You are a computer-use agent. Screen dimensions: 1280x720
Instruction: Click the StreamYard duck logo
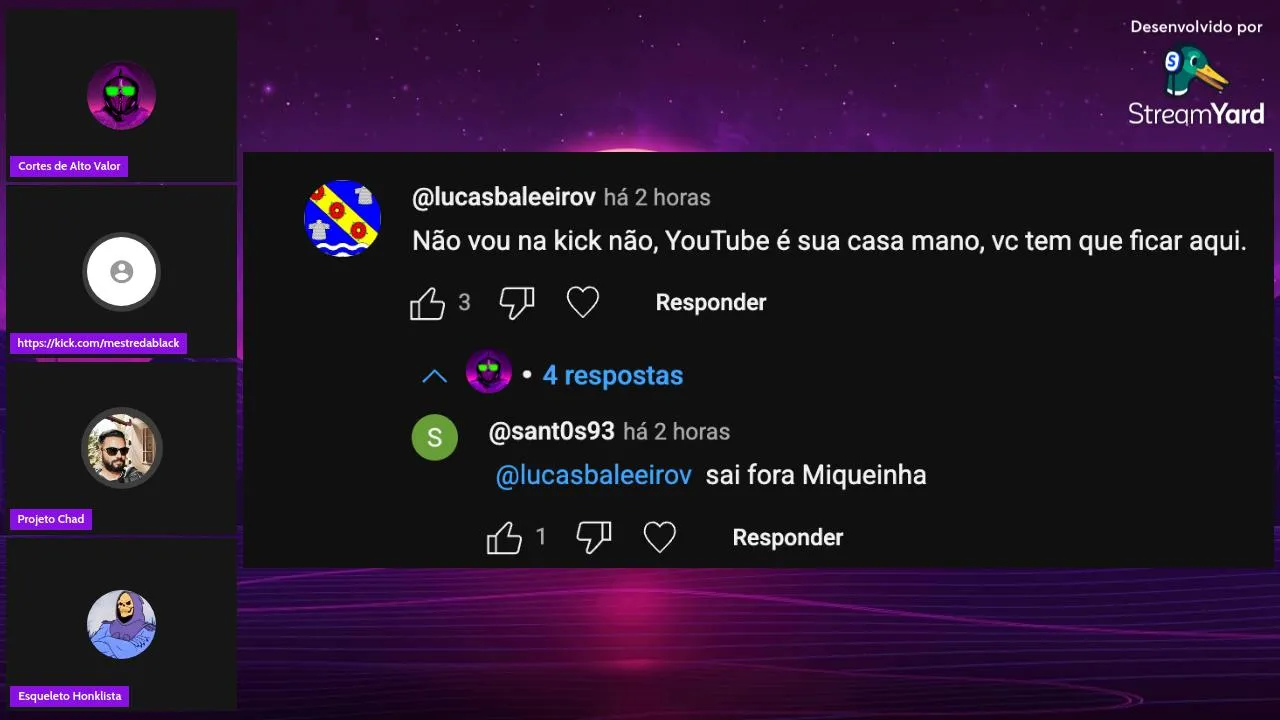[x=1196, y=73]
